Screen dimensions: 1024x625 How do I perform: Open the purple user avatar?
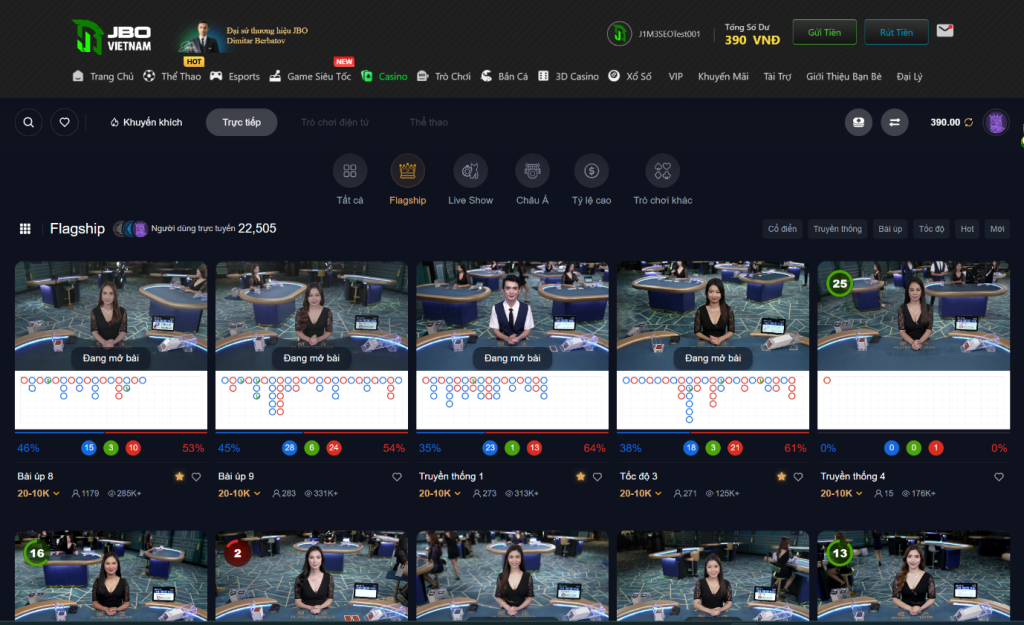click(x=997, y=122)
